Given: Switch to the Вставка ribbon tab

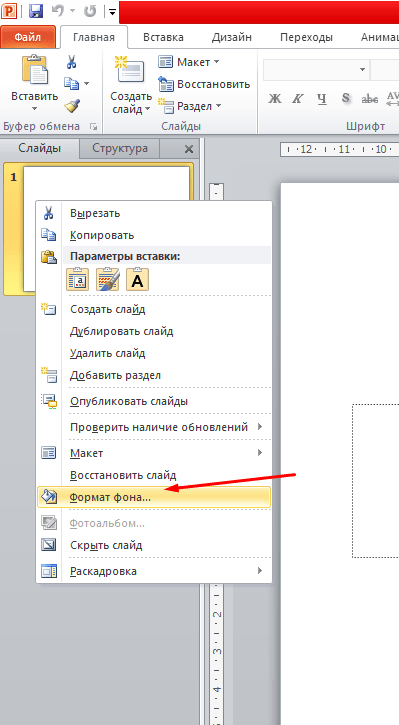Looking at the screenshot, I should click(163, 37).
